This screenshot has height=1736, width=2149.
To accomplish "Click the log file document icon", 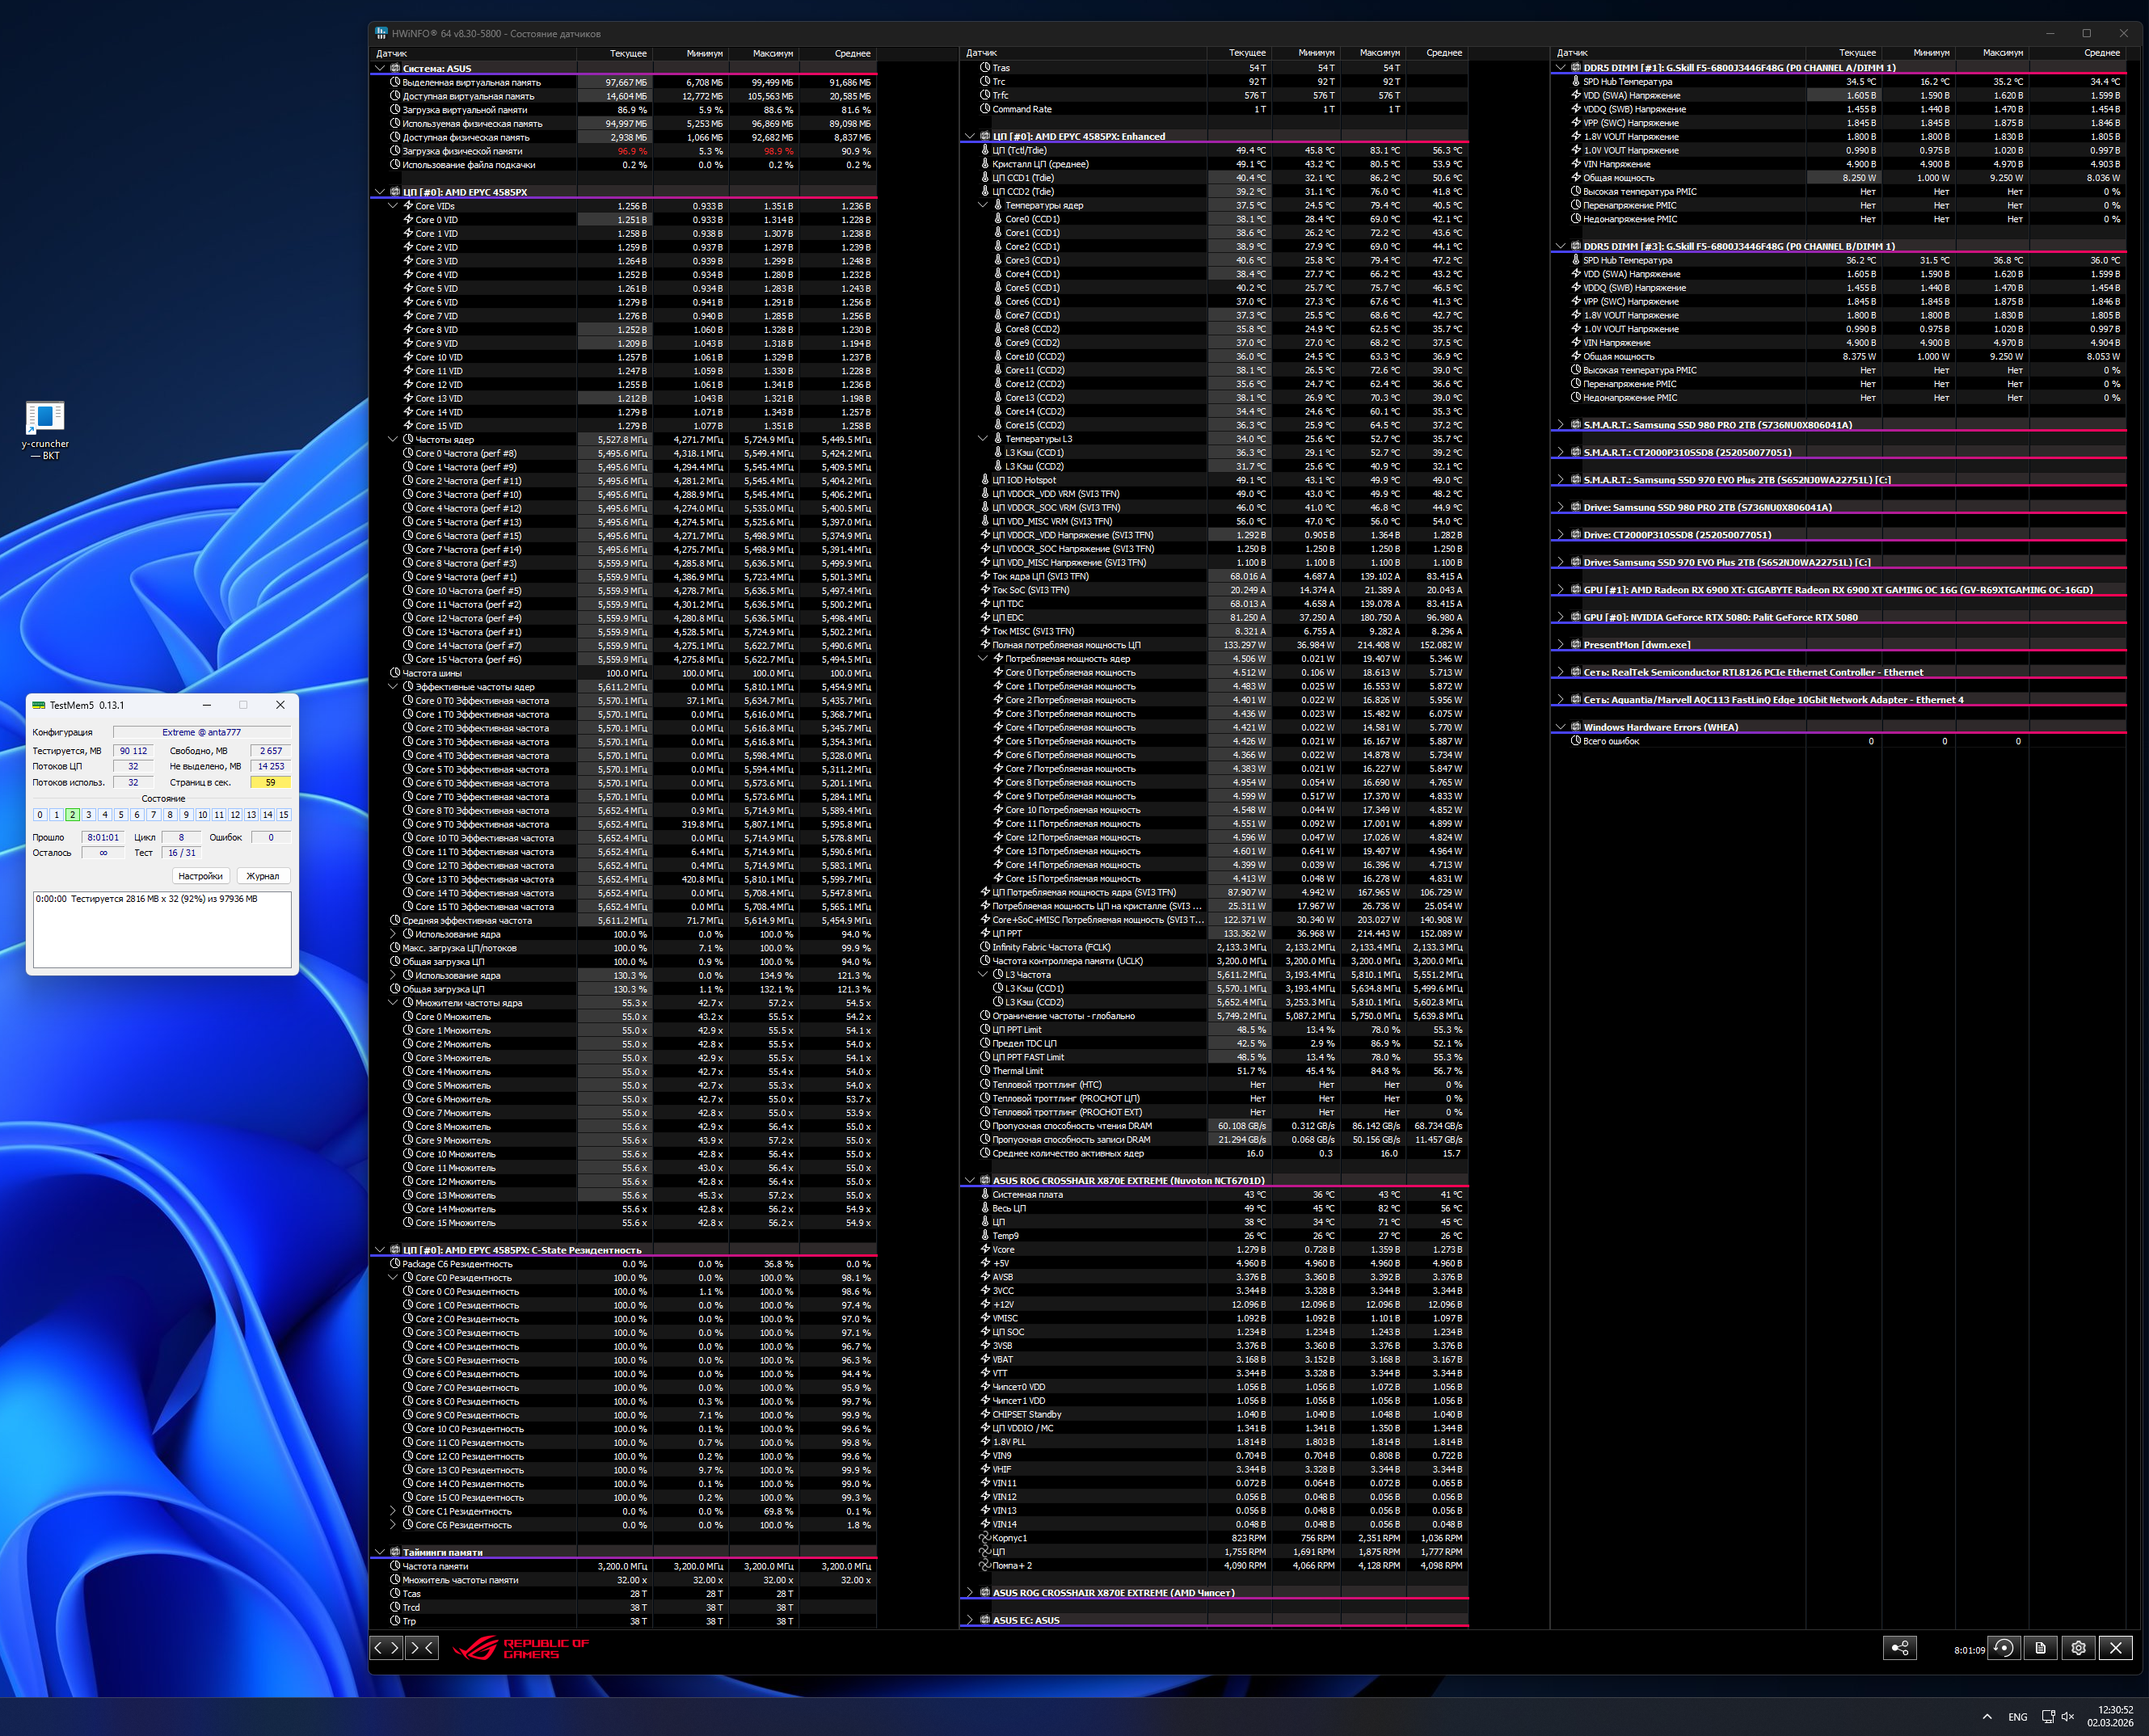I will 2041,1648.
